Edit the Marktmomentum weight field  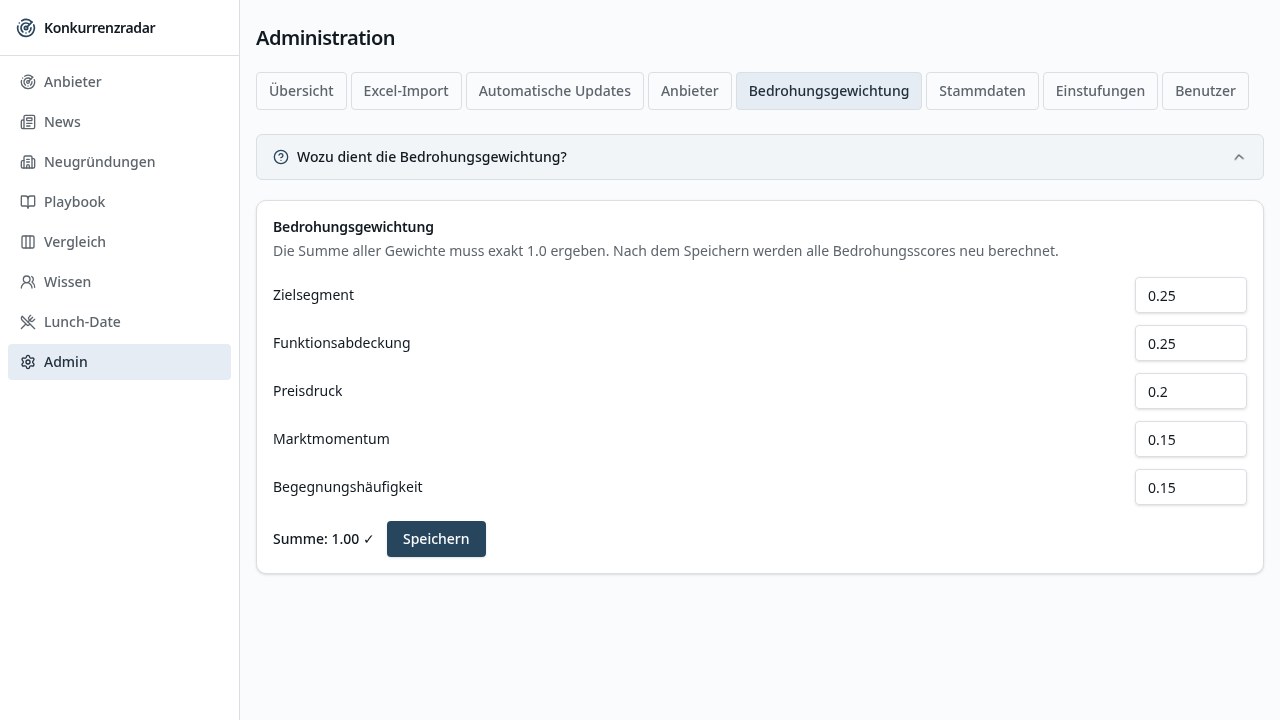[1191, 439]
